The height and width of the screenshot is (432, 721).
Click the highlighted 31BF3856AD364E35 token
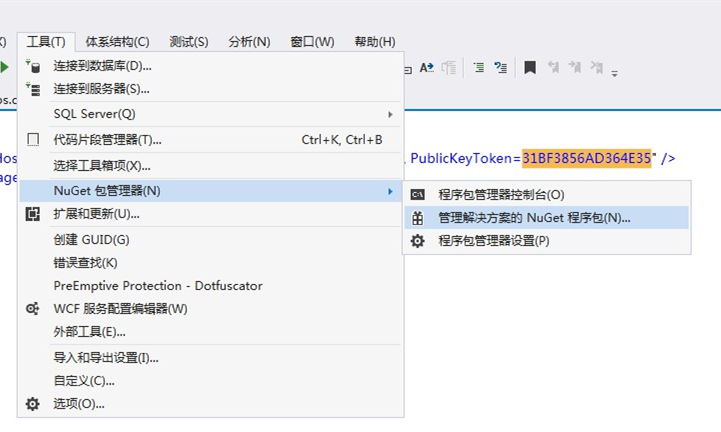click(587, 158)
